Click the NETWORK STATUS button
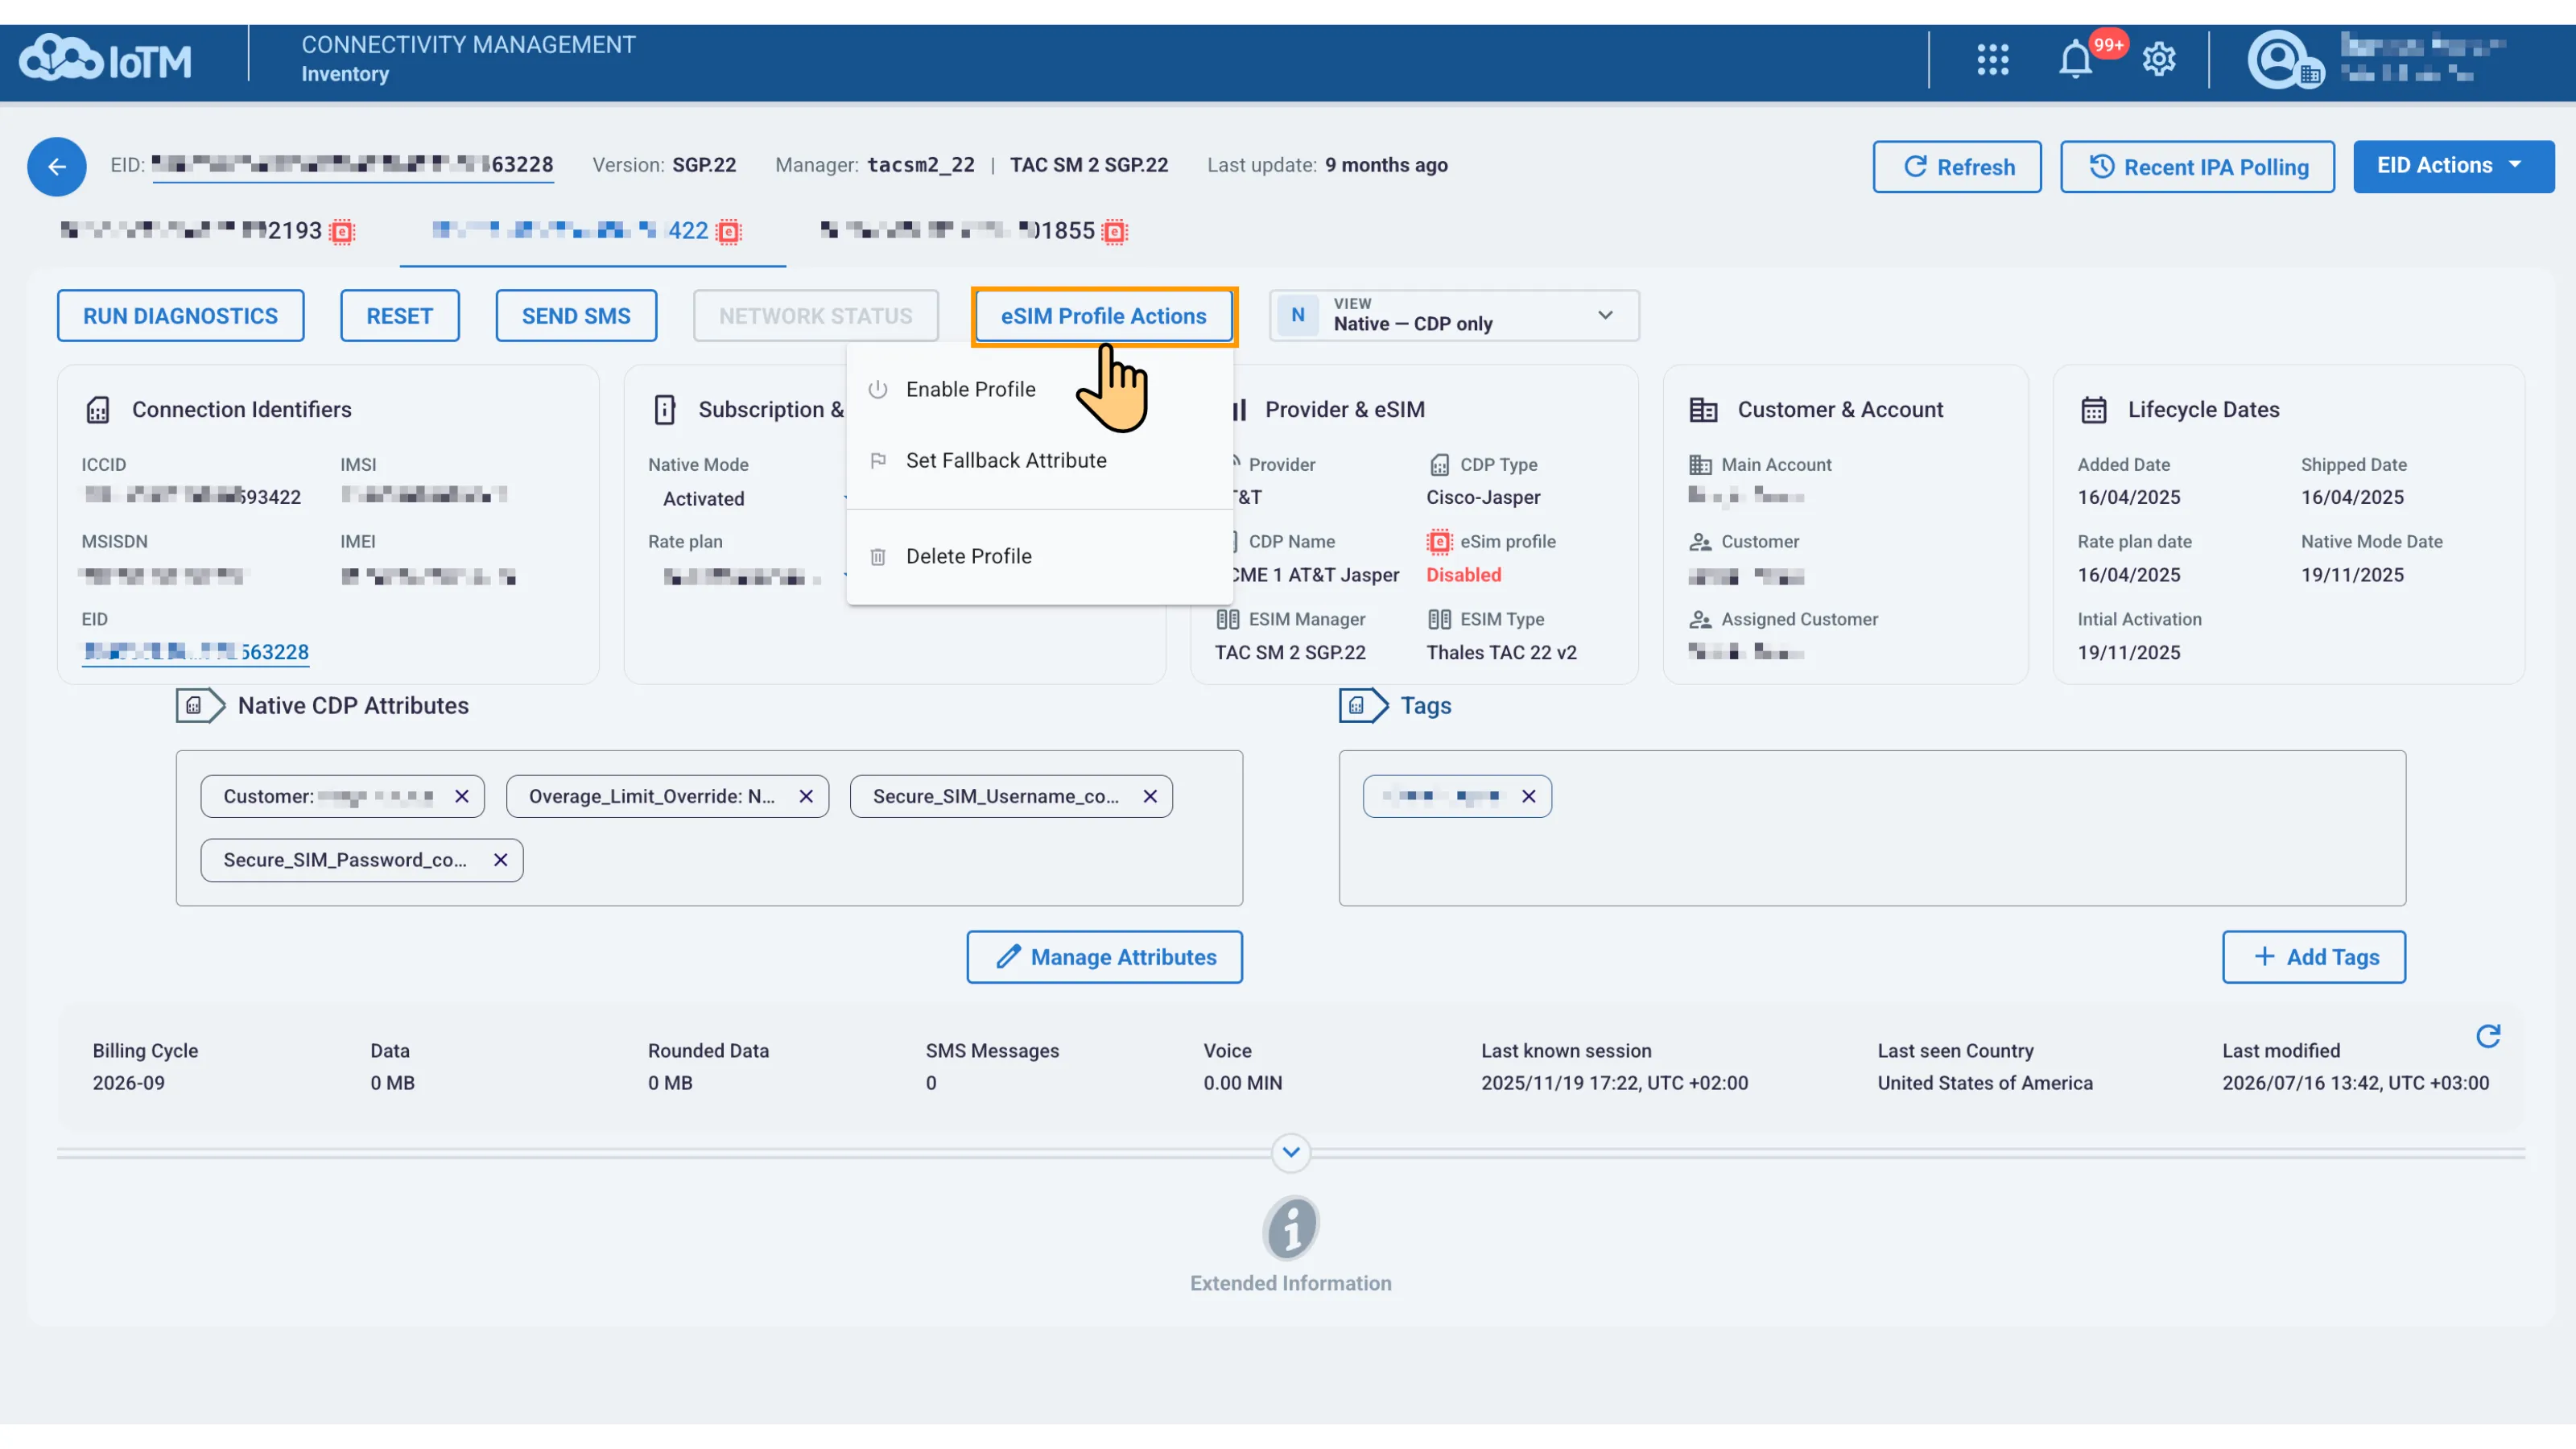Image resolution: width=2576 pixels, height=1449 pixels. click(x=816, y=316)
